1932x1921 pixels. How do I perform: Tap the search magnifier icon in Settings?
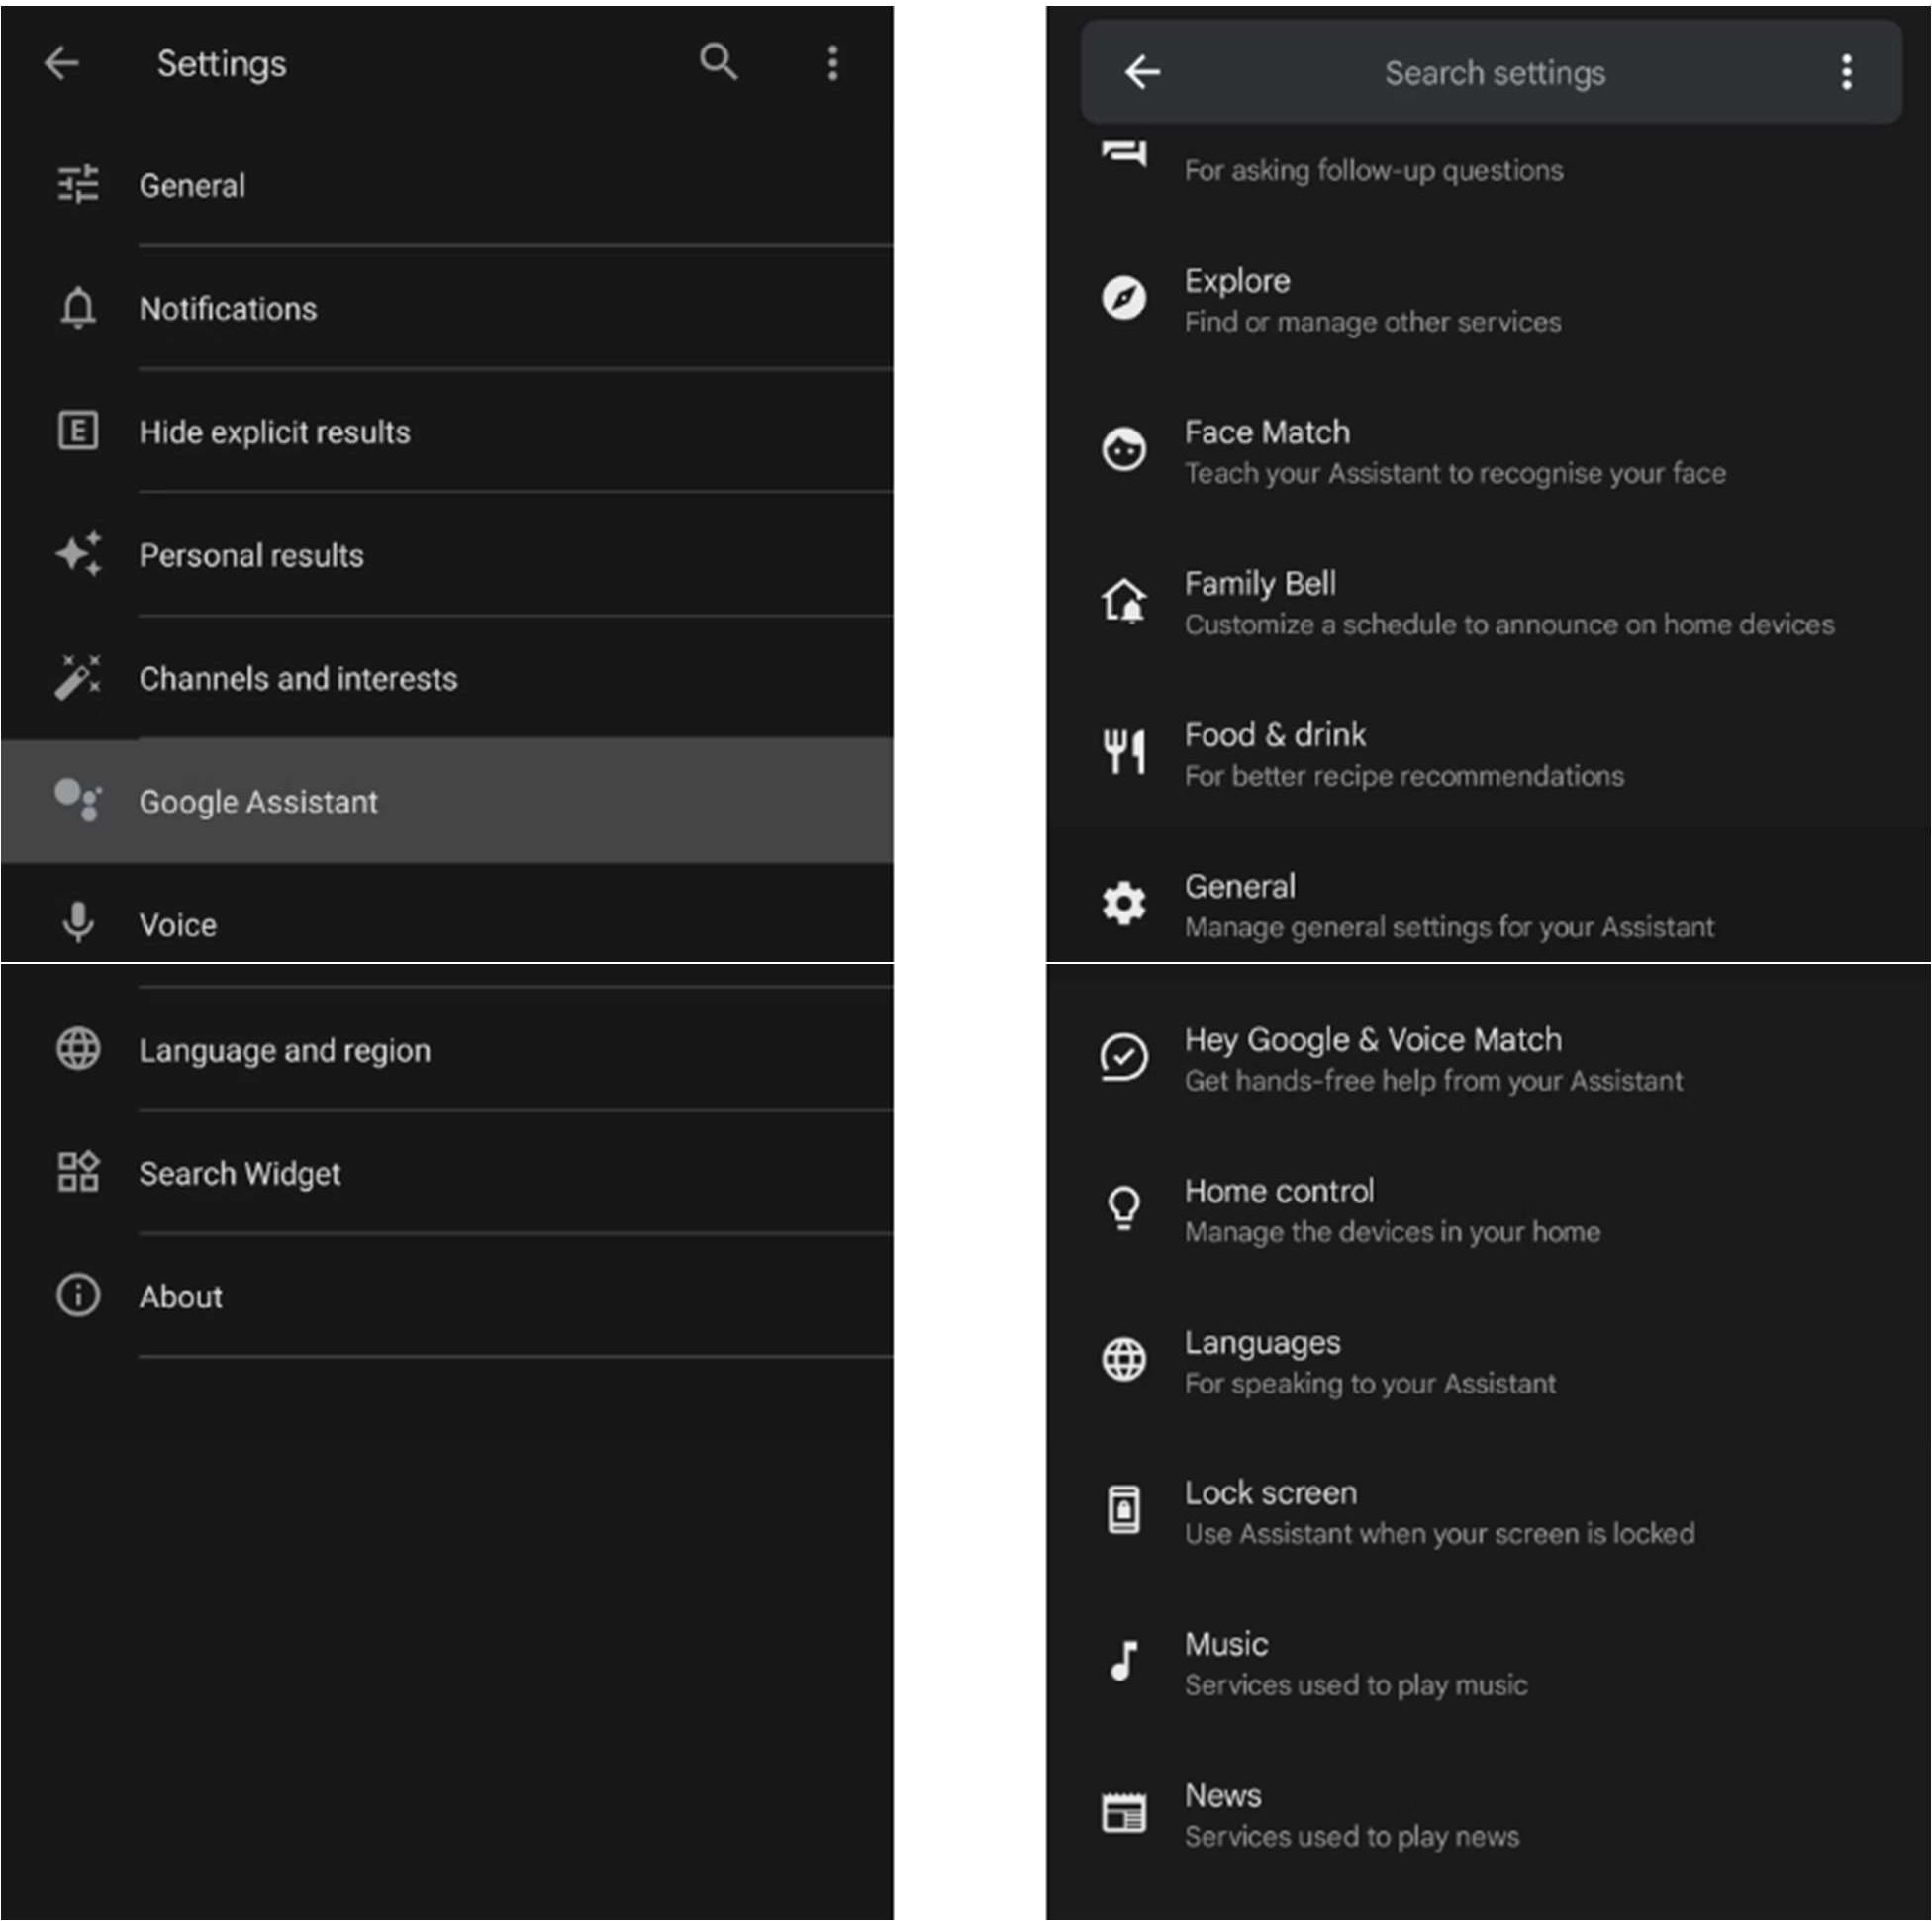point(718,63)
